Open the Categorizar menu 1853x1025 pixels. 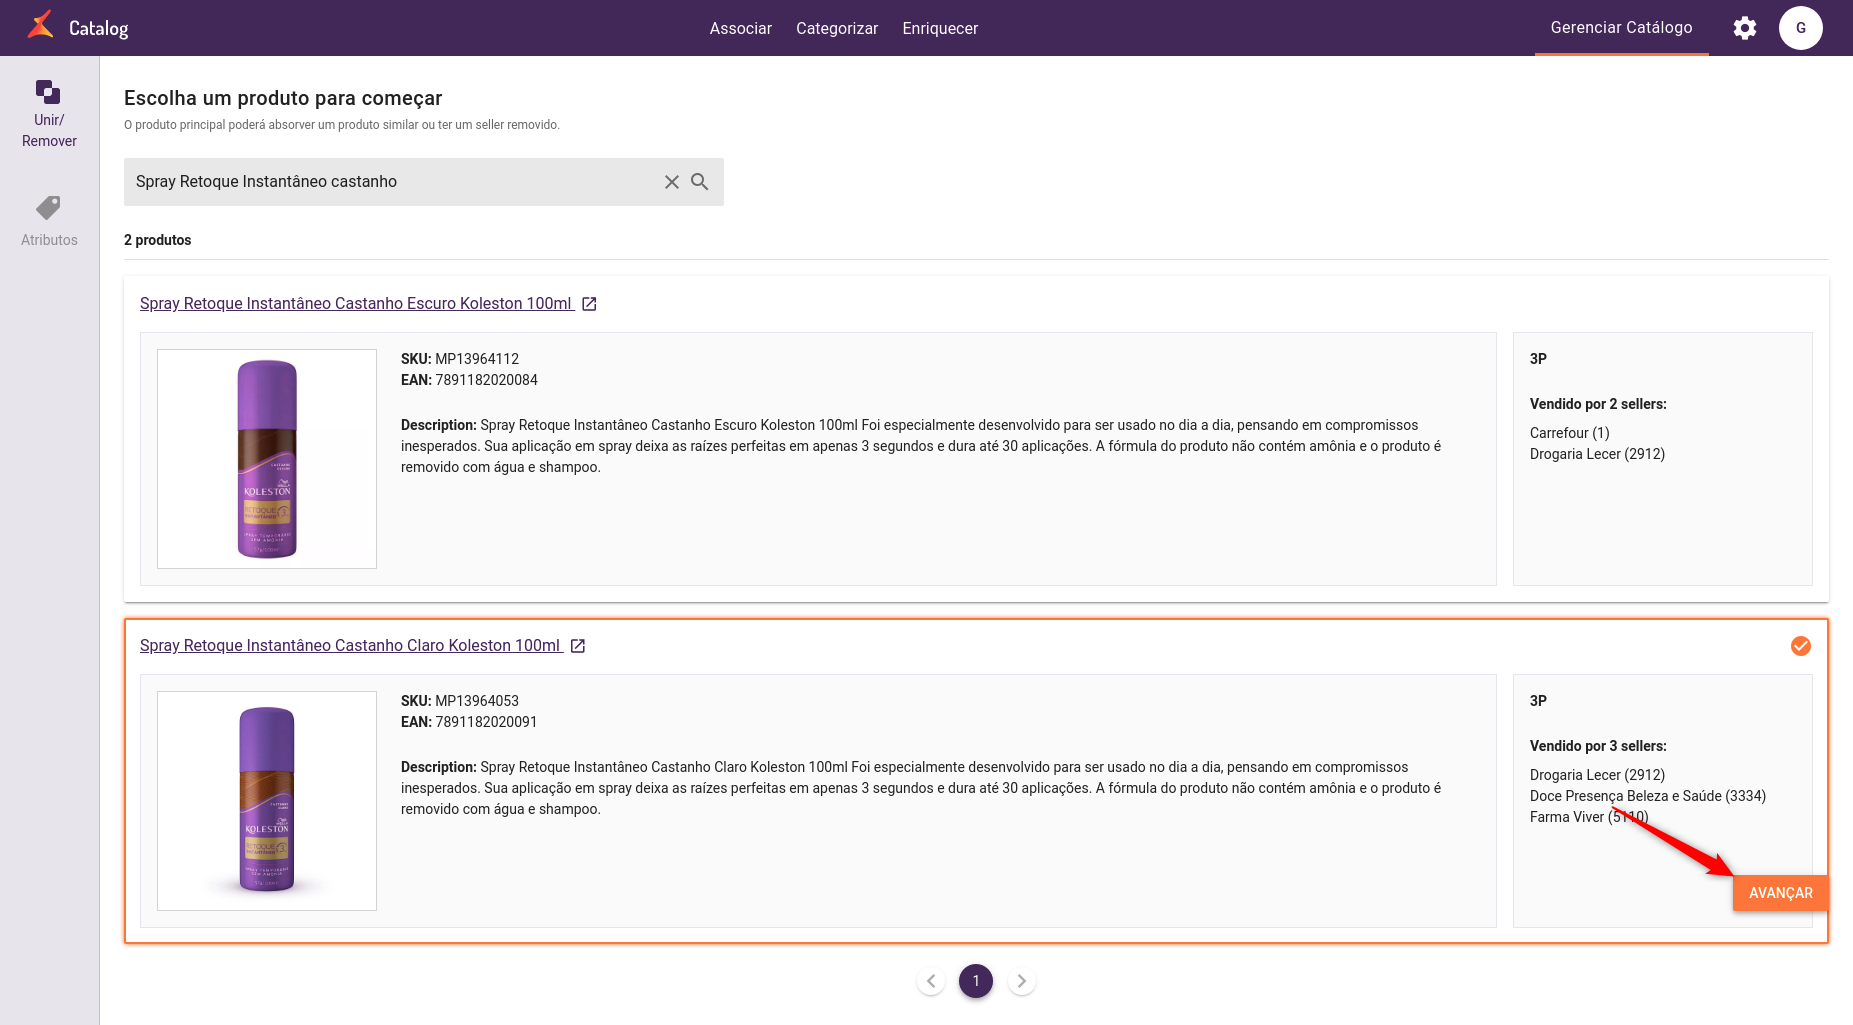(x=837, y=28)
